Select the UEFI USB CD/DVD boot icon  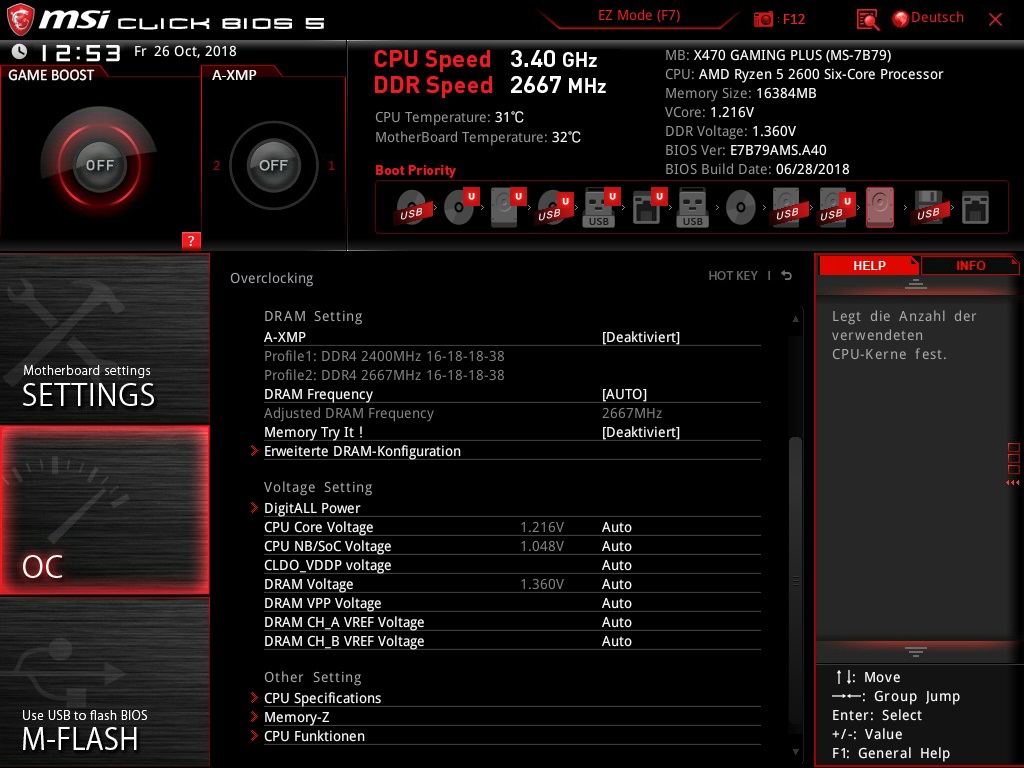click(x=554, y=208)
